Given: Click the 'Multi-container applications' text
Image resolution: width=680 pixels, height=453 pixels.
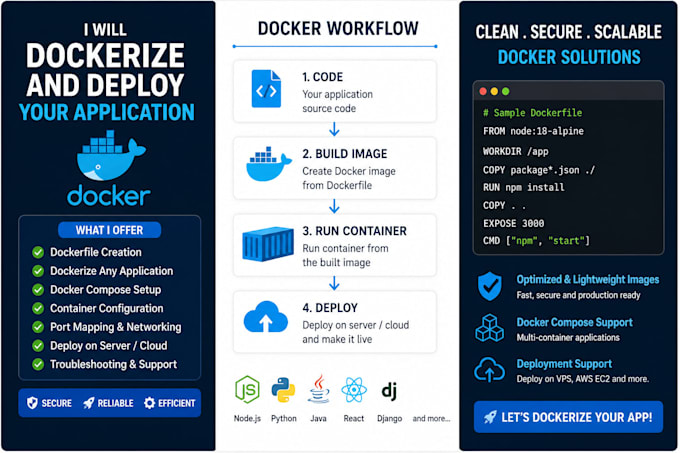Looking at the screenshot, I should [x=568, y=337].
